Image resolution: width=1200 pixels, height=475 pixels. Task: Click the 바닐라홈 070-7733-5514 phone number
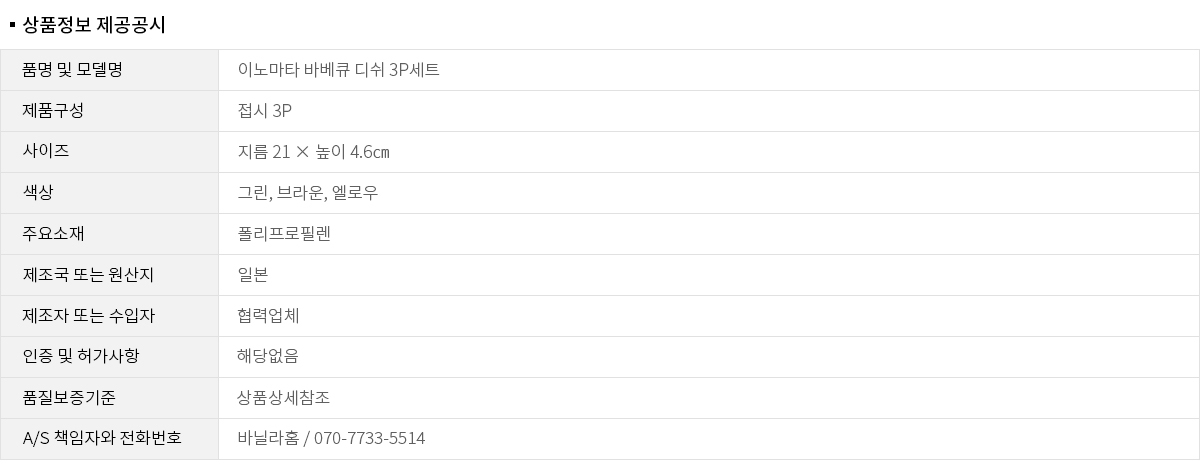[x=331, y=439]
